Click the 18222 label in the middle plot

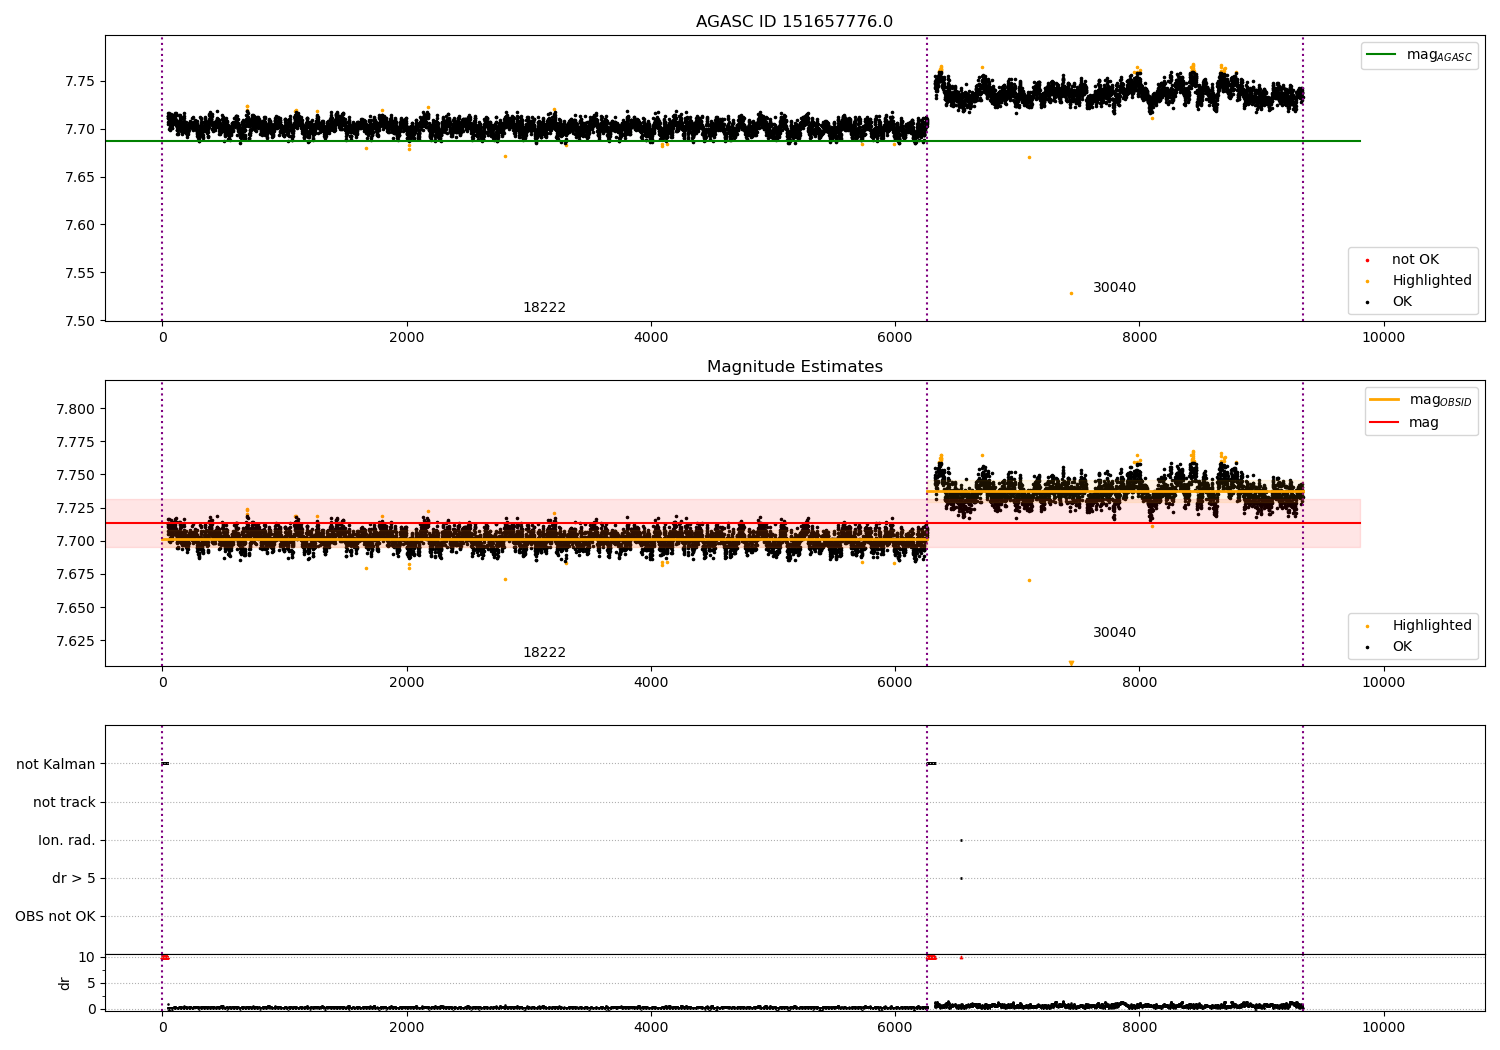[544, 653]
